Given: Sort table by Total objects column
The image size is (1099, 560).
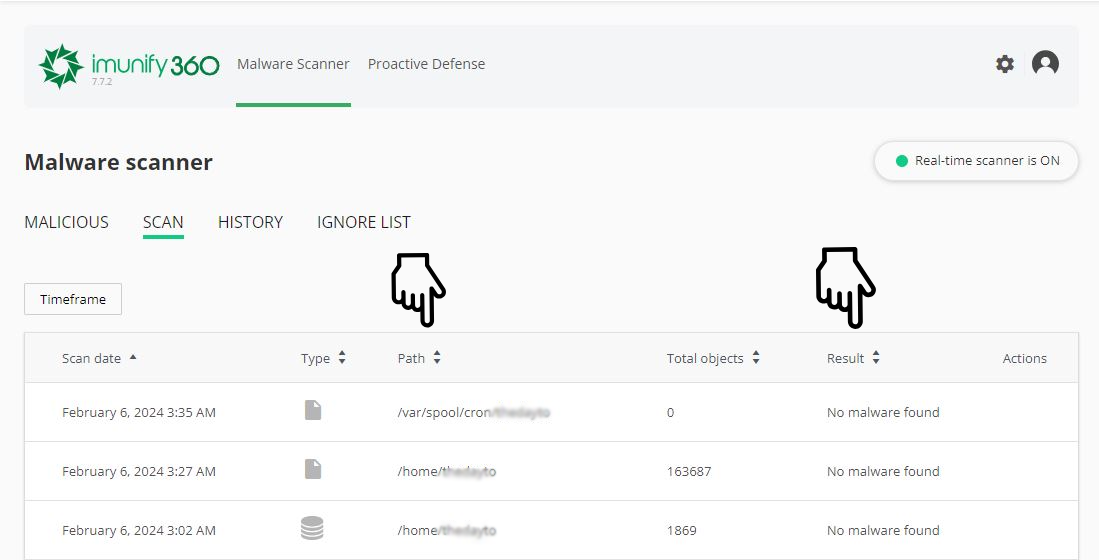Looking at the screenshot, I should (756, 358).
